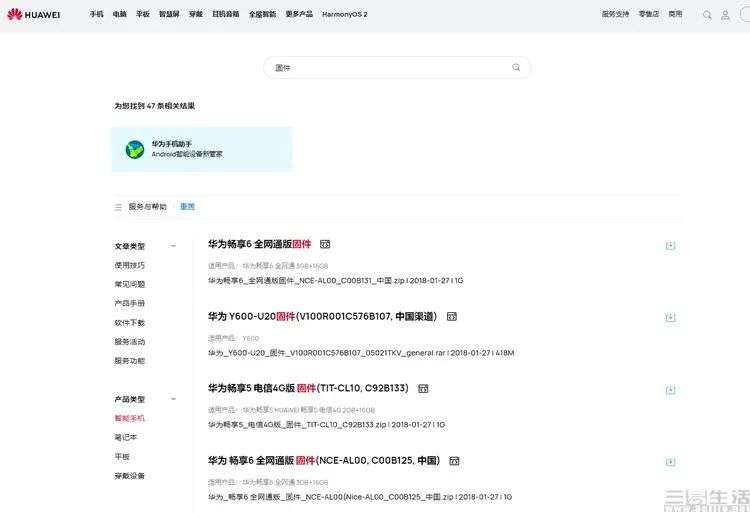Open the user account icon
This screenshot has height=513, width=750.
[725, 15]
